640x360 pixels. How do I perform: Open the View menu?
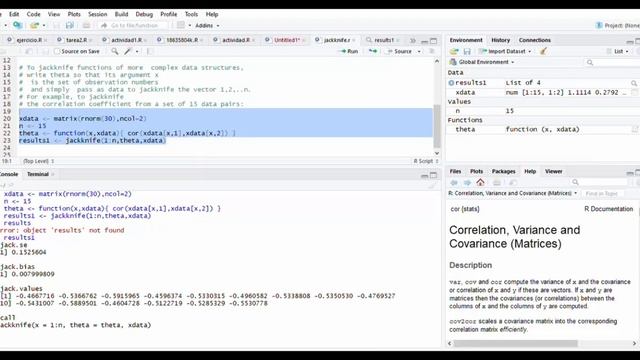tap(54, 14)
